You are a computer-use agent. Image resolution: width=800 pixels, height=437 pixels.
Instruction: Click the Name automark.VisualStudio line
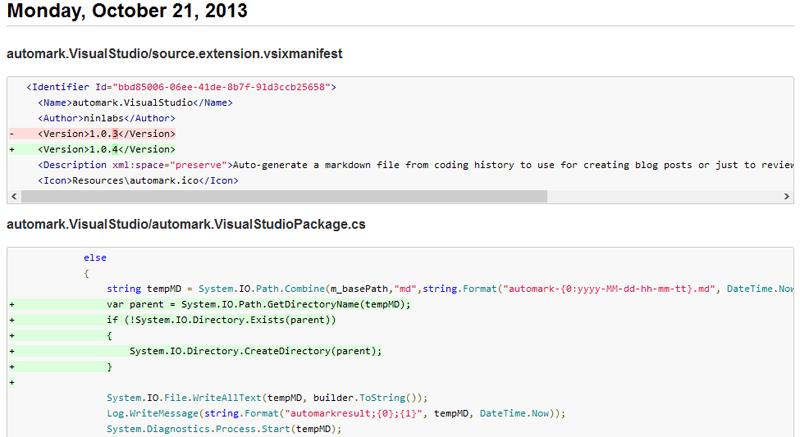coord(135,102)
